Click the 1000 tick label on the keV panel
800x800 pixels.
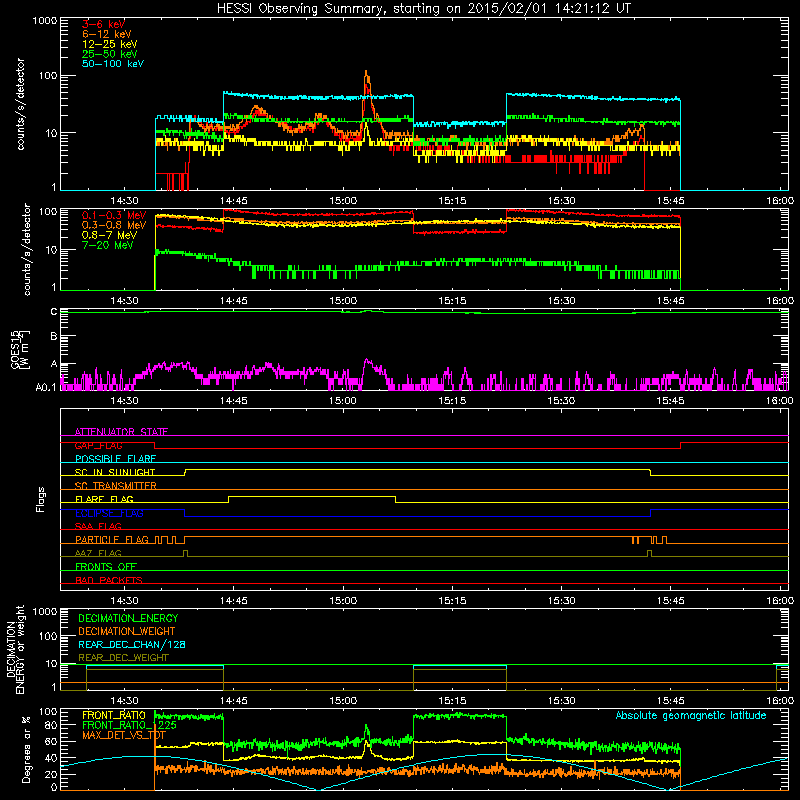(45, 21)
